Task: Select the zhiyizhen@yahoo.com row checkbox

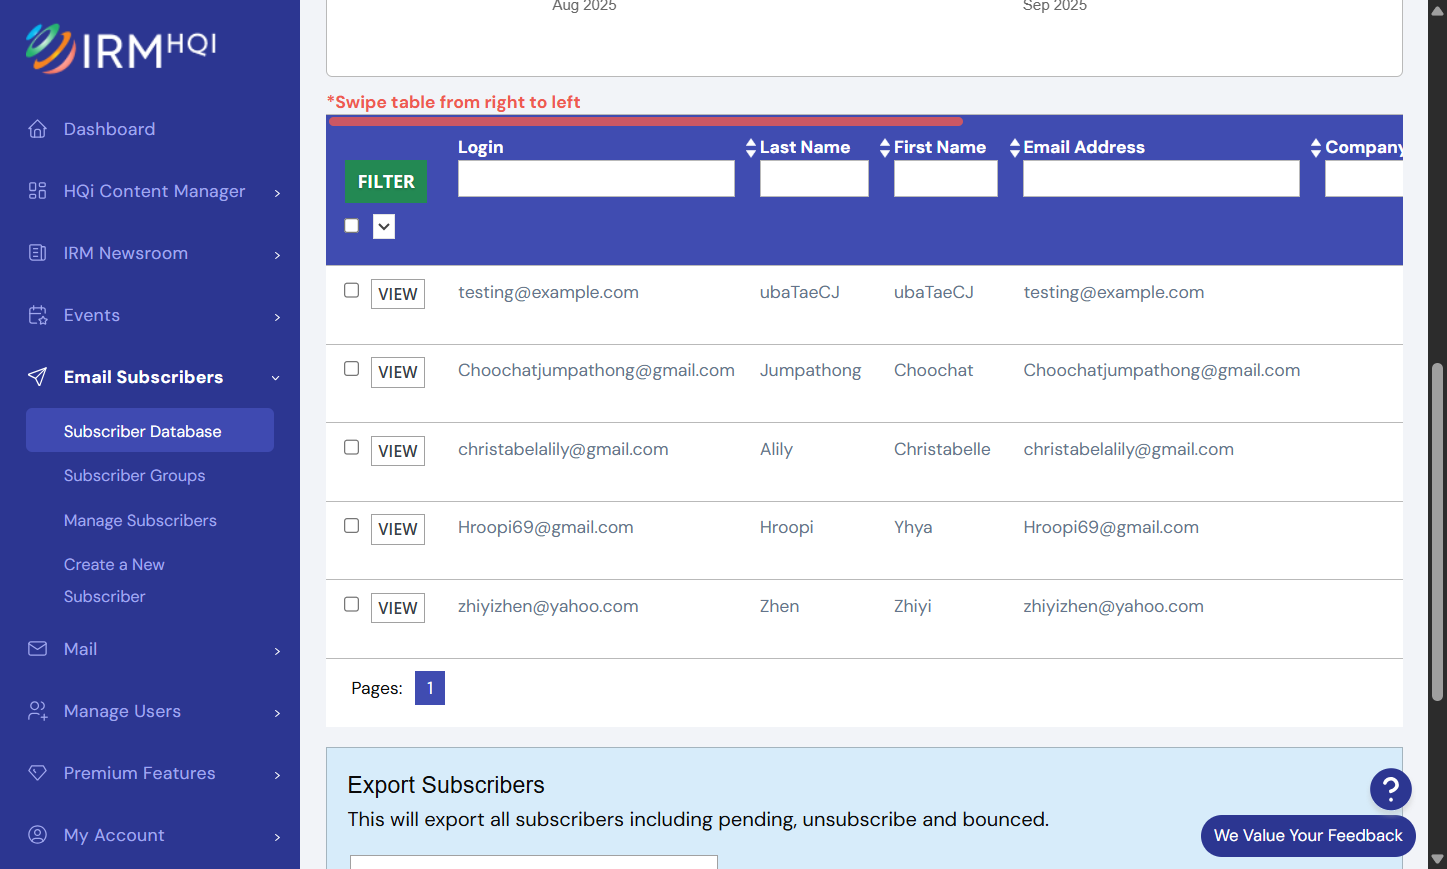Action: [352, 604]
